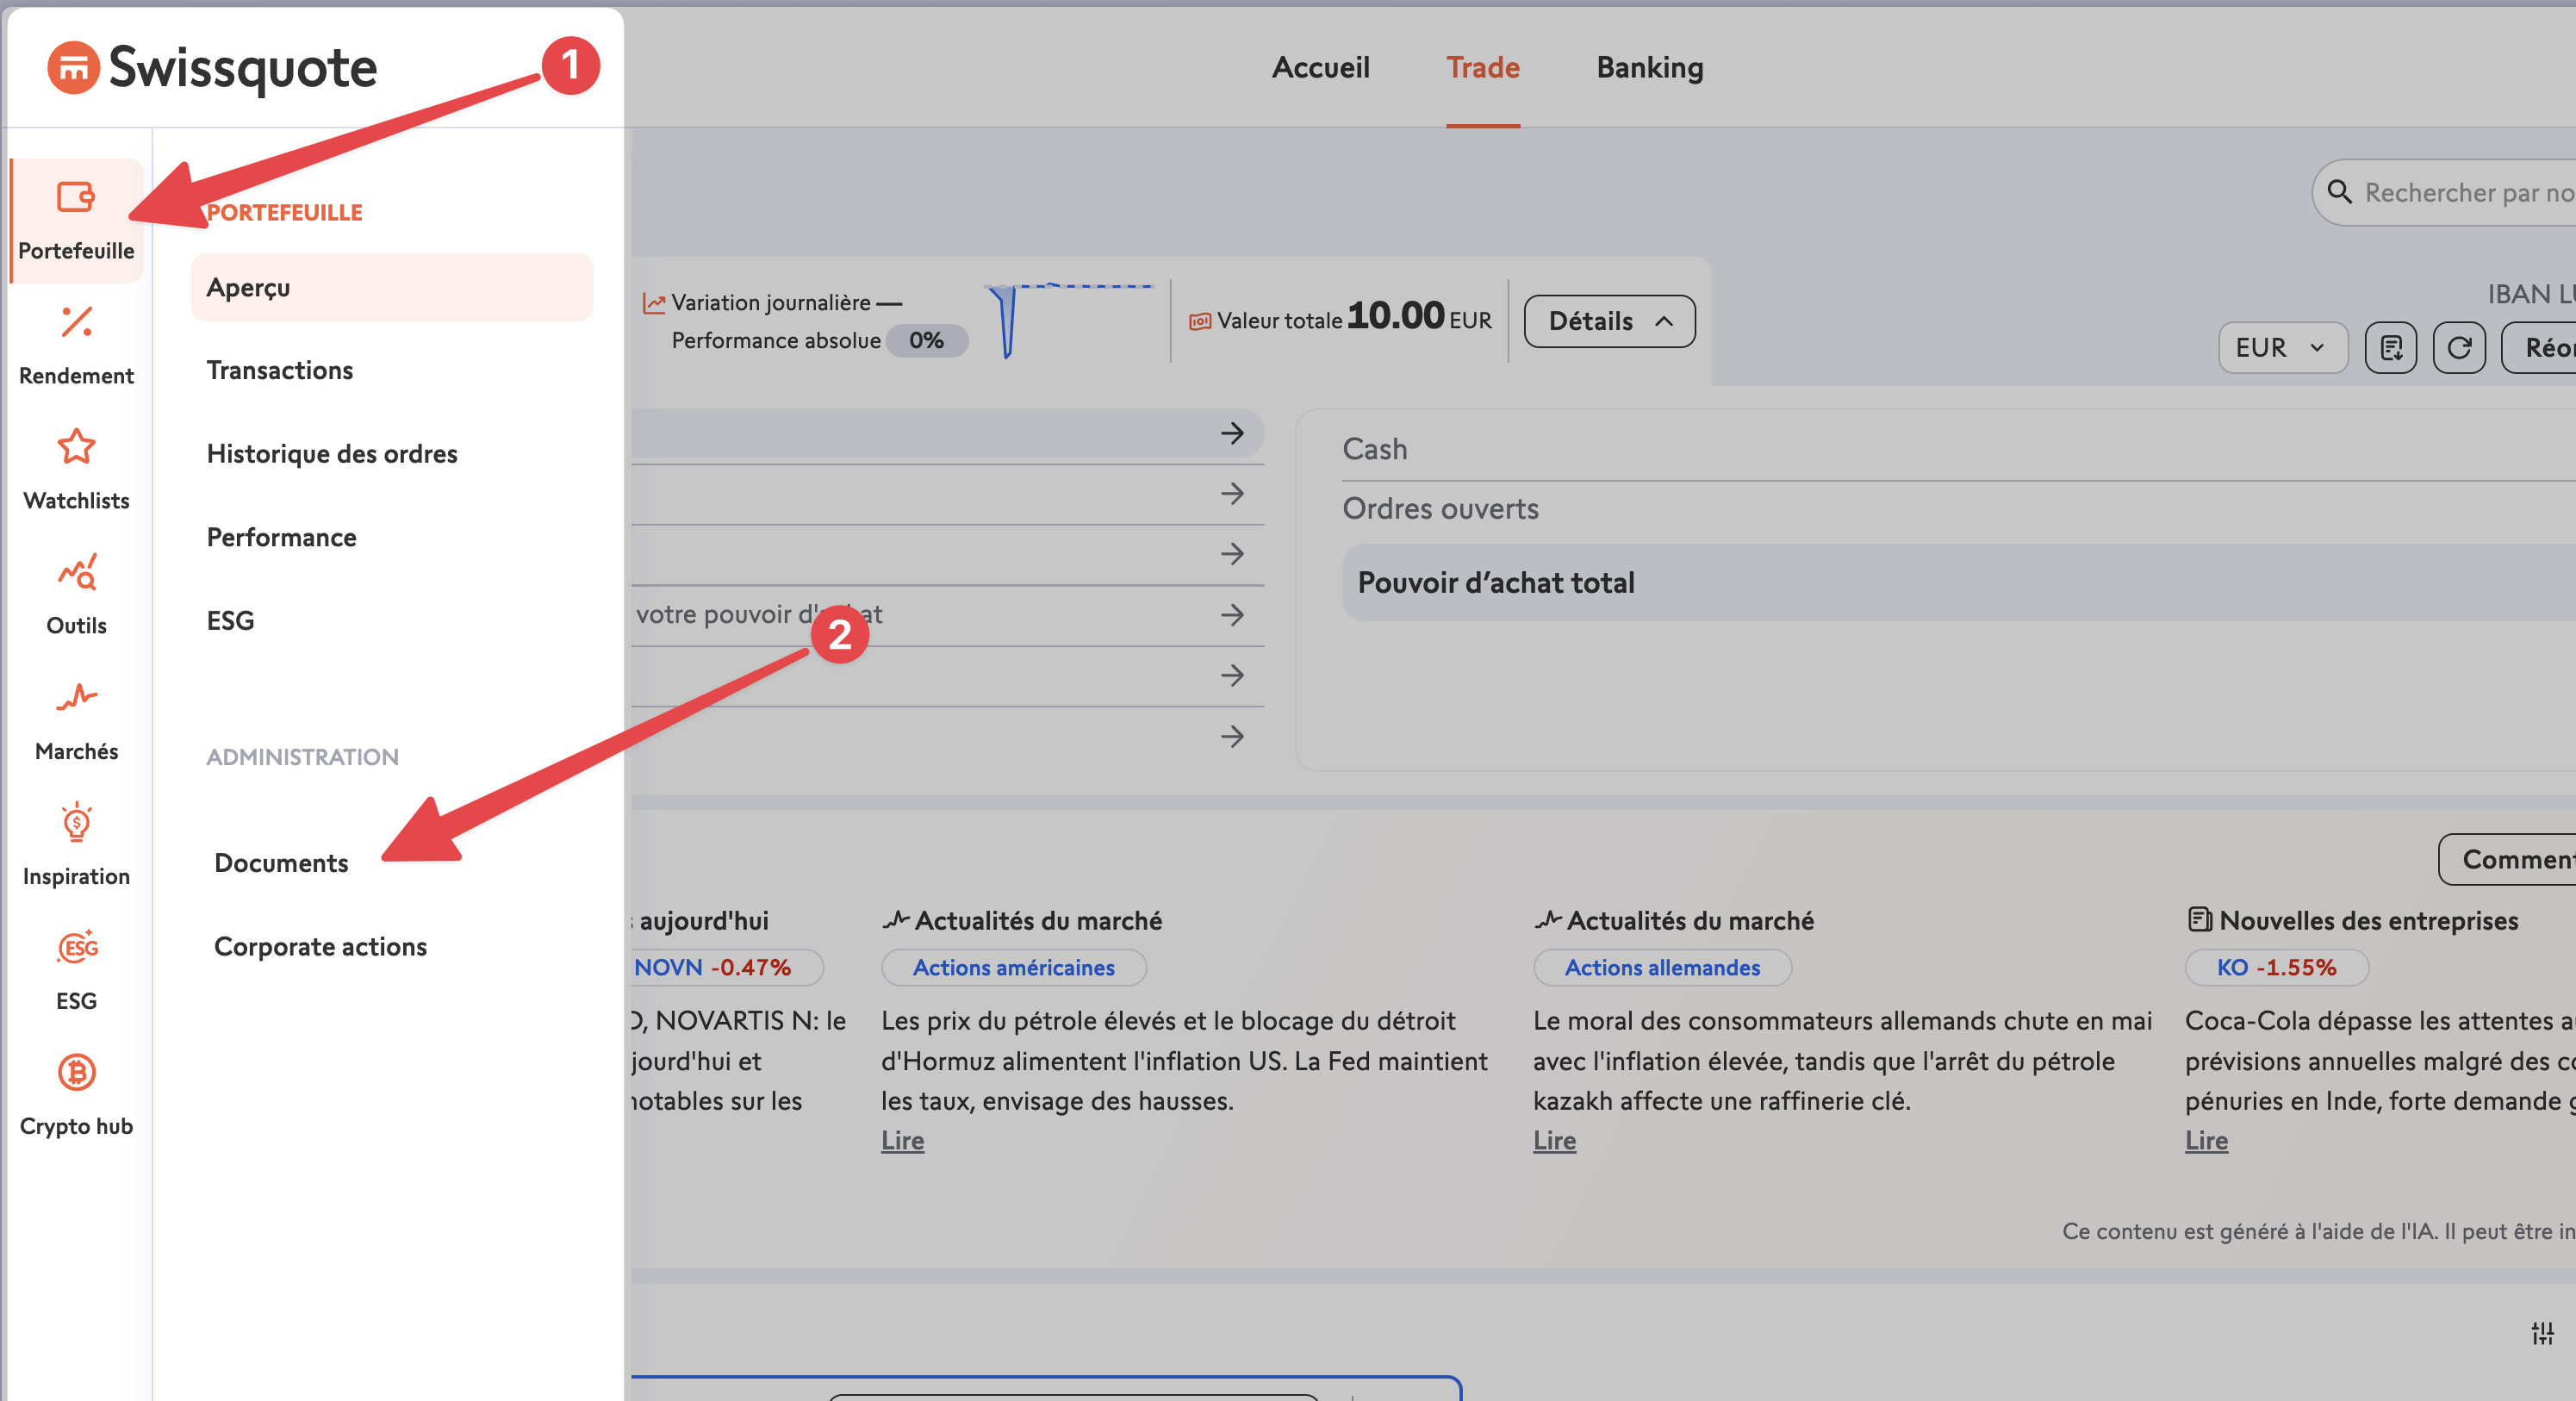This screenshot has width=2576, height=1401.
Task: Select Documents in Administration menu
Action: (x=281, y=862)
